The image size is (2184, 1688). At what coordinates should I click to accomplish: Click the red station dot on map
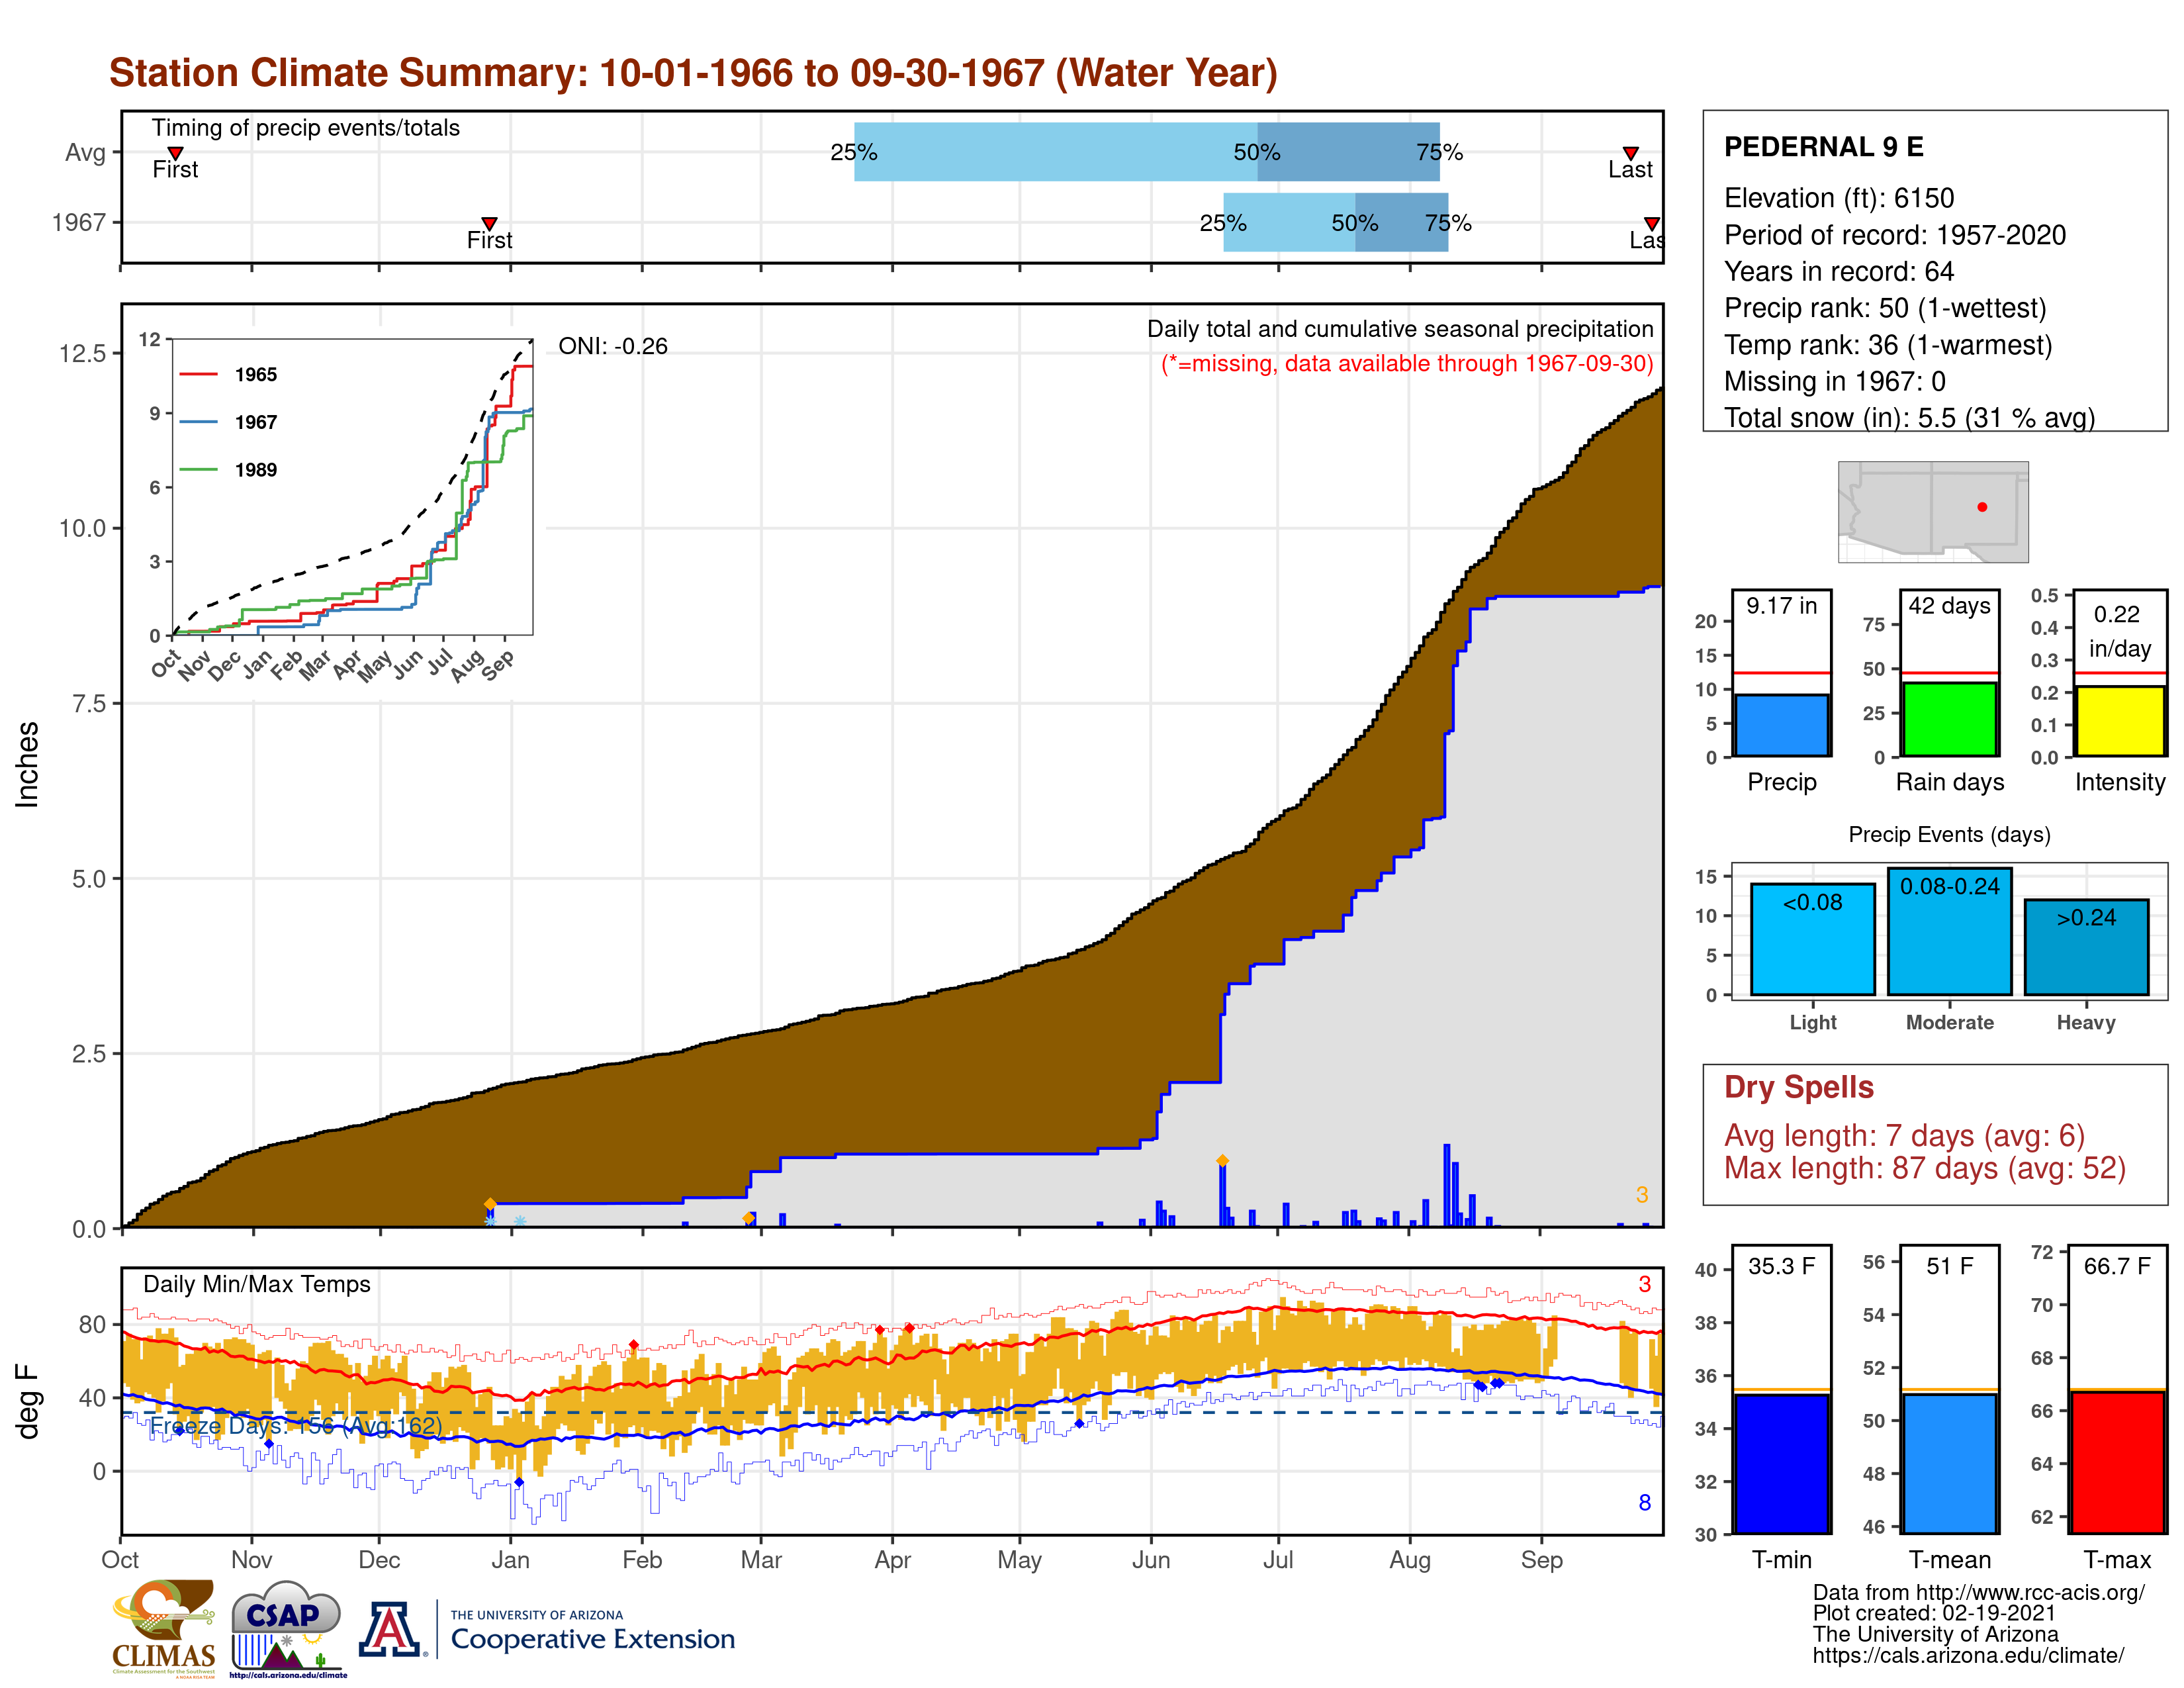[x=1982, y=507]
